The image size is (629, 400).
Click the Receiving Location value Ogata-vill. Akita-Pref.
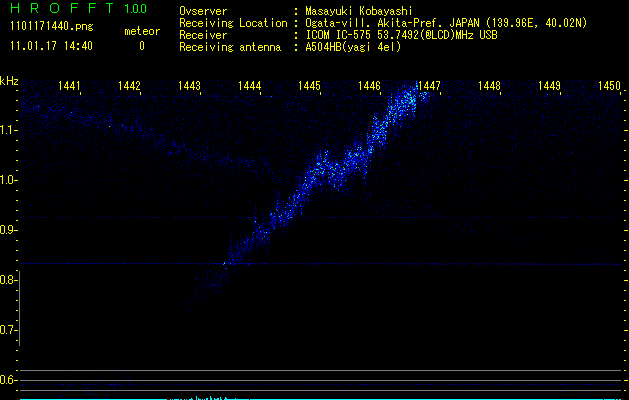coord(375,23)
